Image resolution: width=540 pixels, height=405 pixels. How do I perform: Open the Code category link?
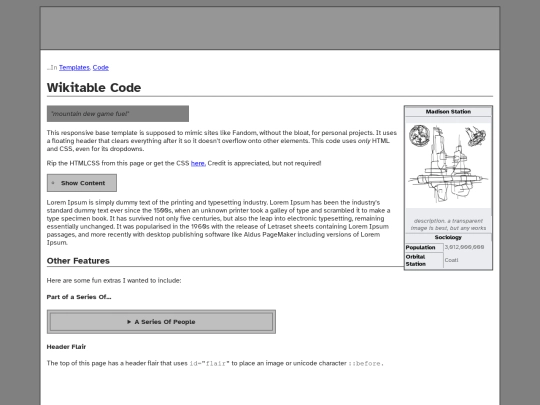coord(101,68)
